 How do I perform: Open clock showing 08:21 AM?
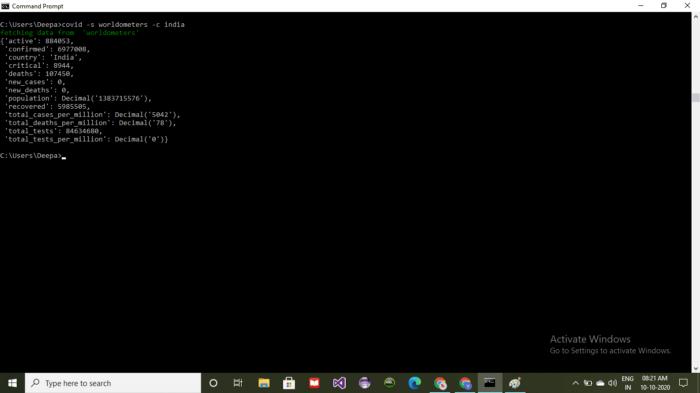(655, 383)
